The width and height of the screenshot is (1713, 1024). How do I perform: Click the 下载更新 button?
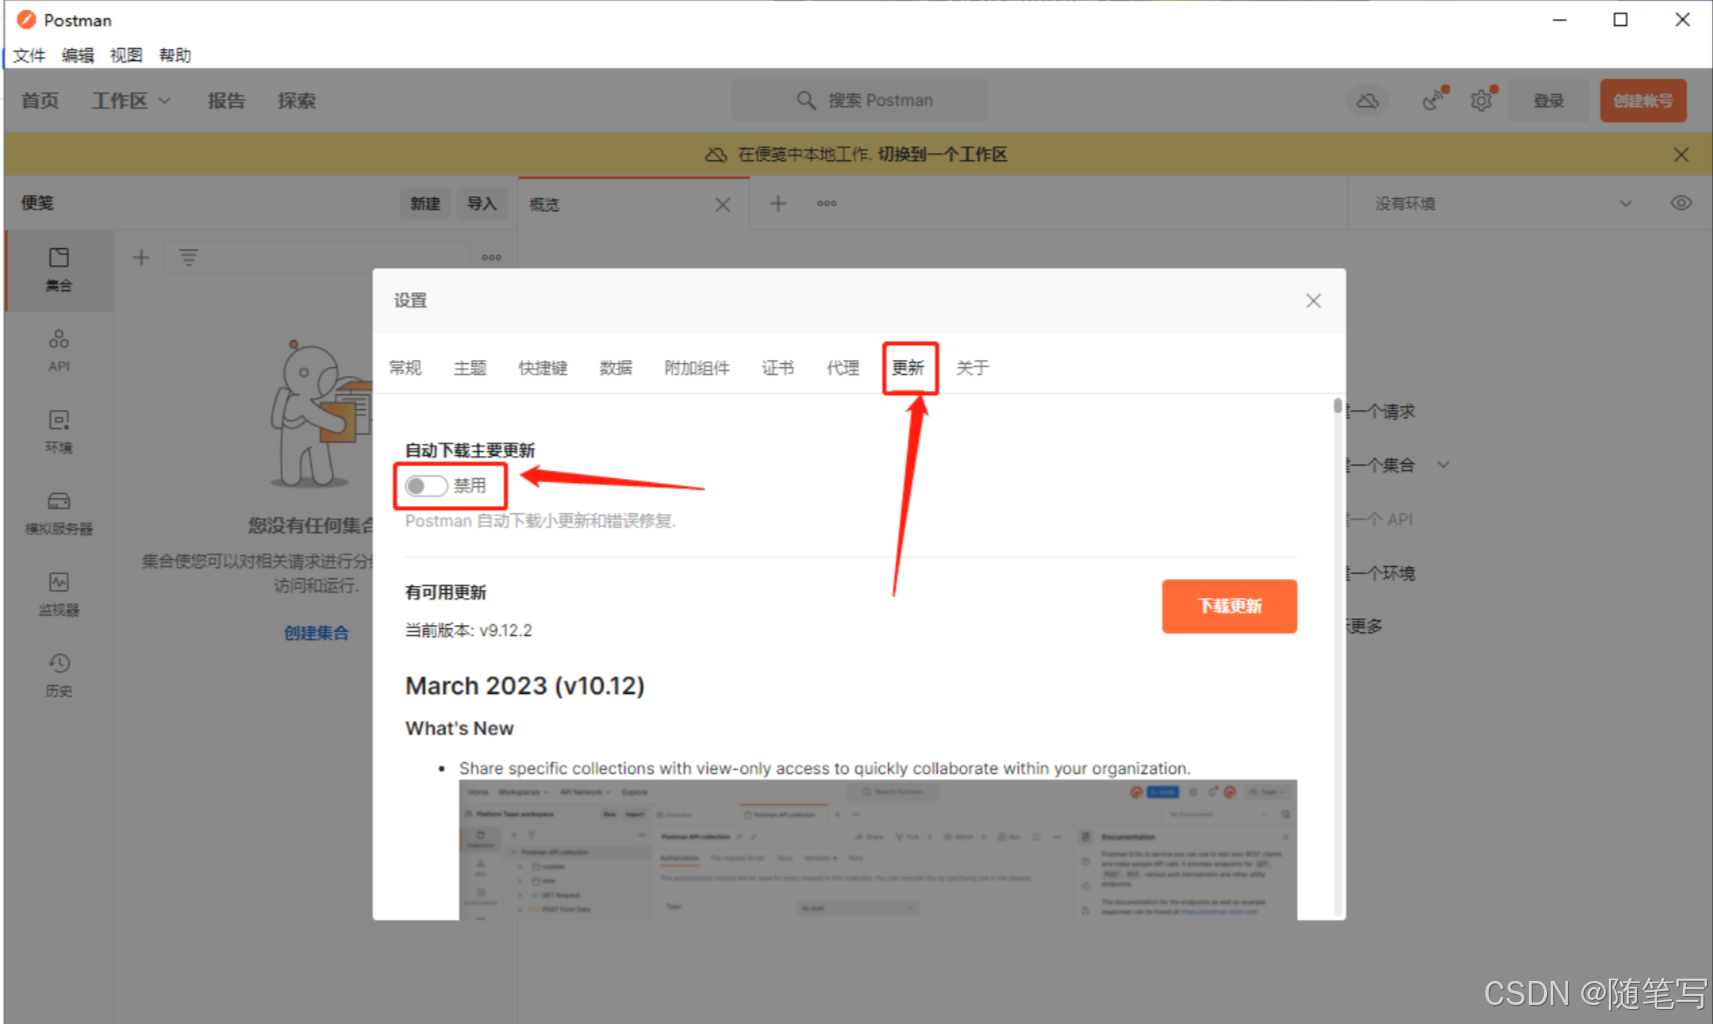1229,606
